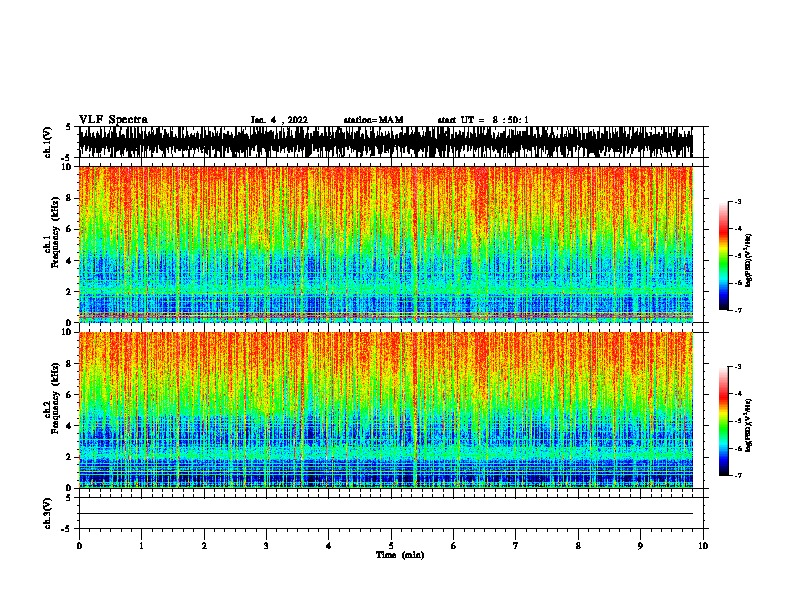792x612 pixels.
Task: Click the time axis tick label 5
Action: pos(391,546)
